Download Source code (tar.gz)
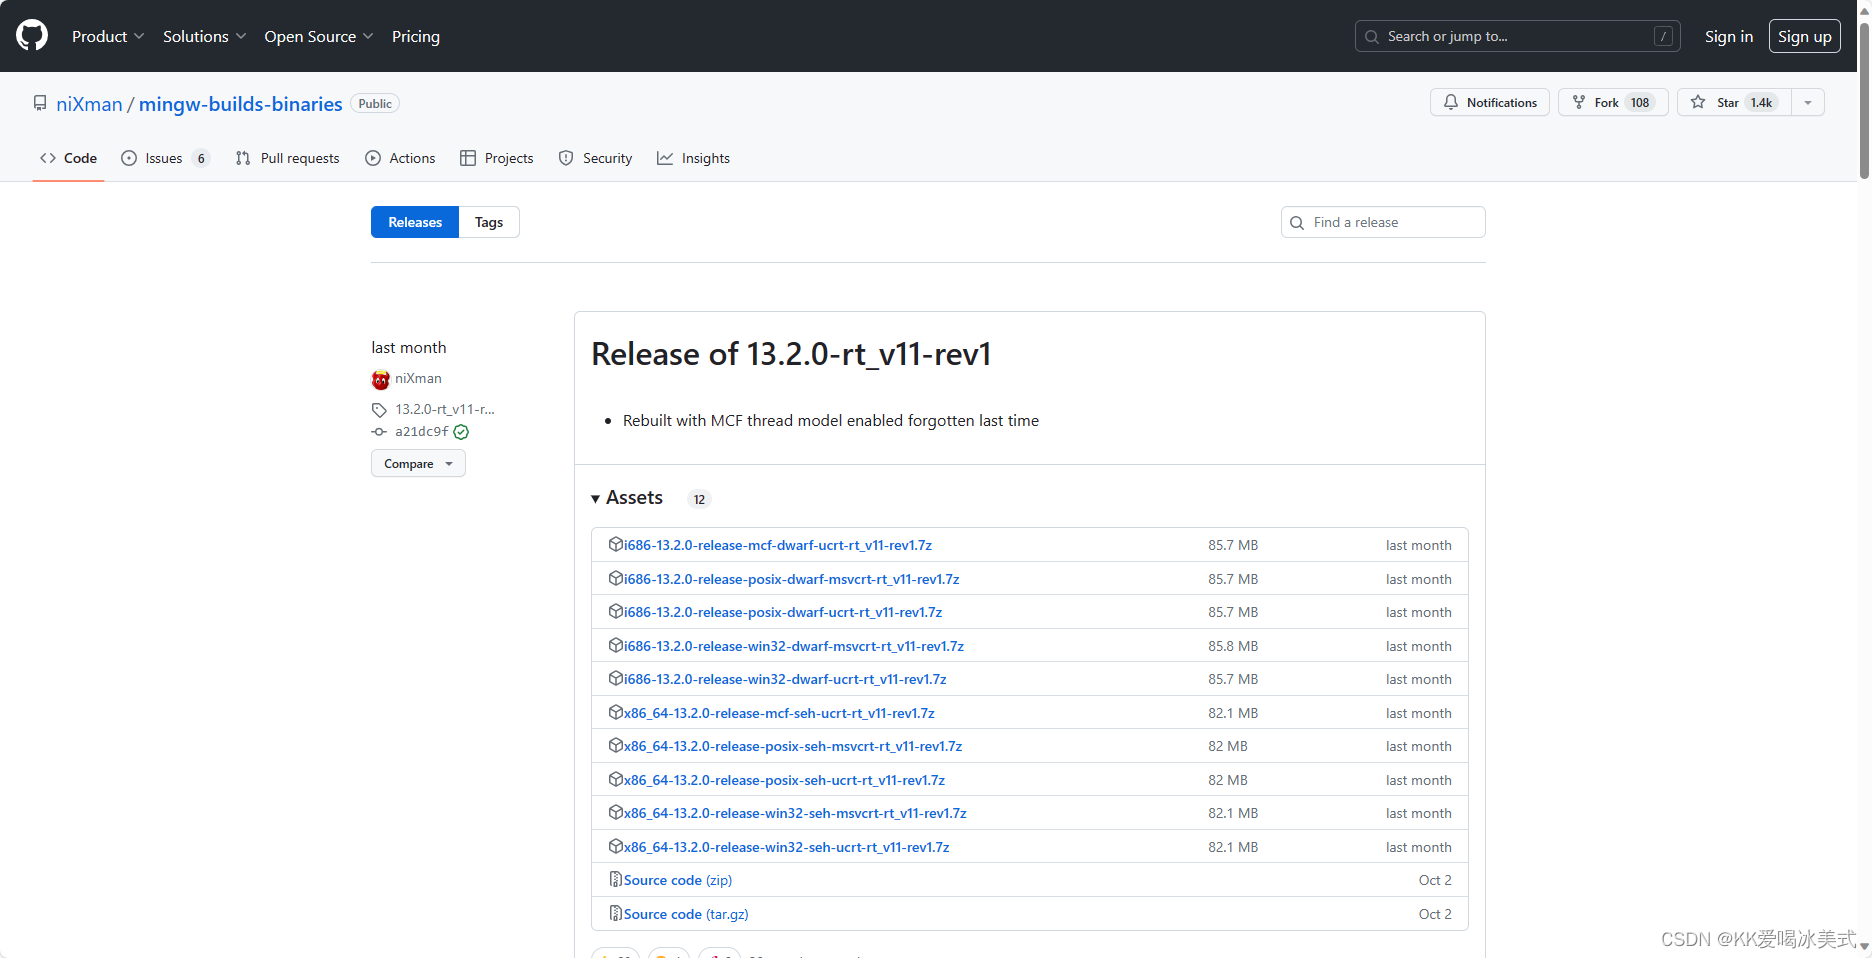The height and width of the screenshot is (958, 1872). click(686, 914)
